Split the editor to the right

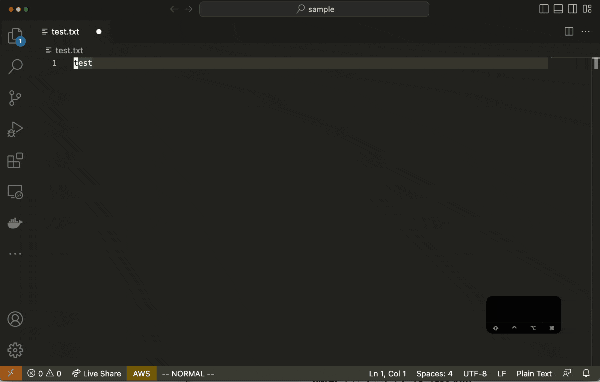[569, 32]
